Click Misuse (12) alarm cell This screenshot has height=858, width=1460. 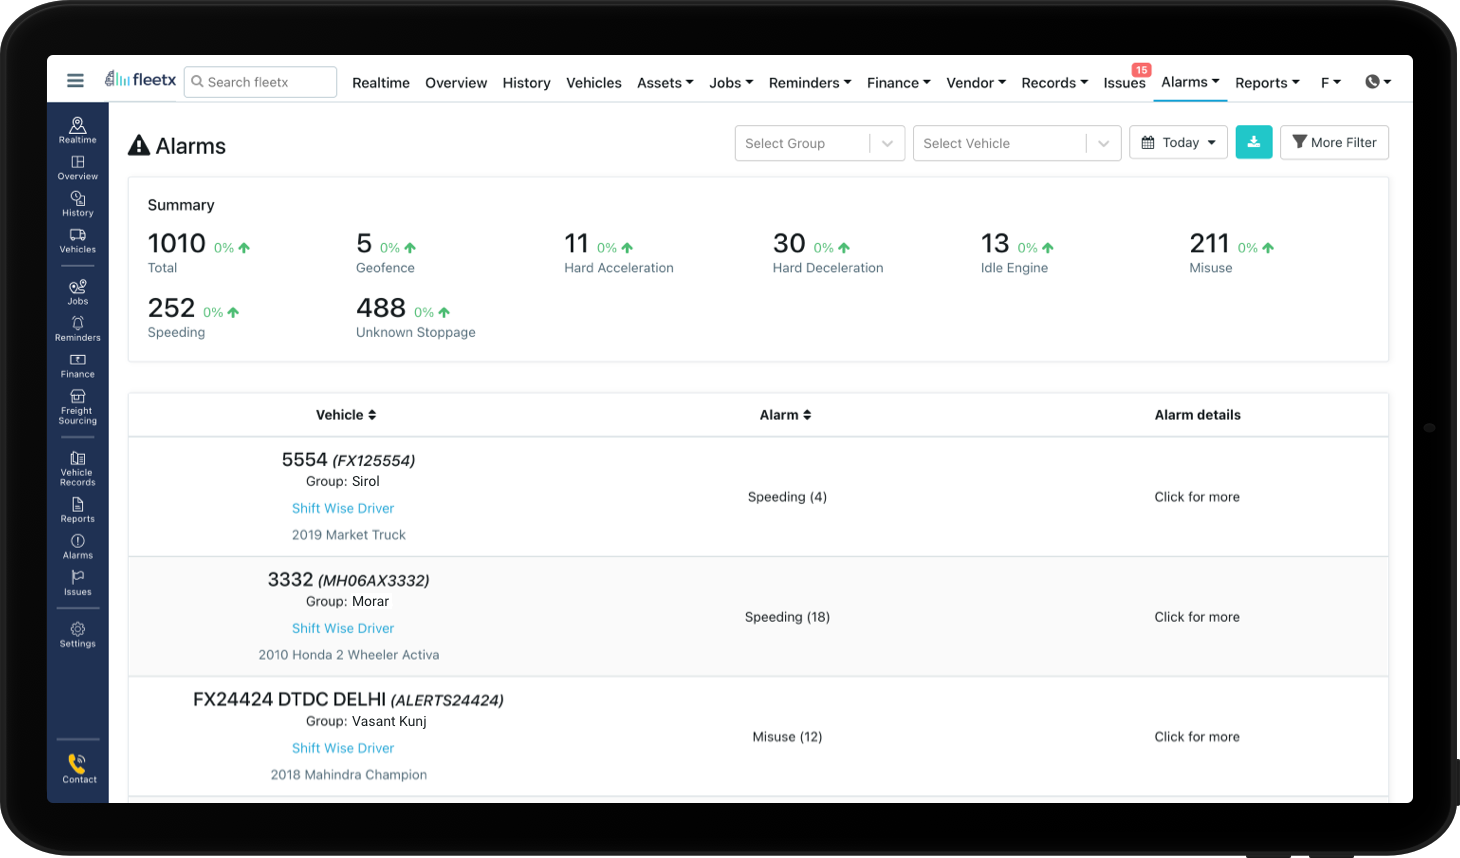(x=787, y=737)
